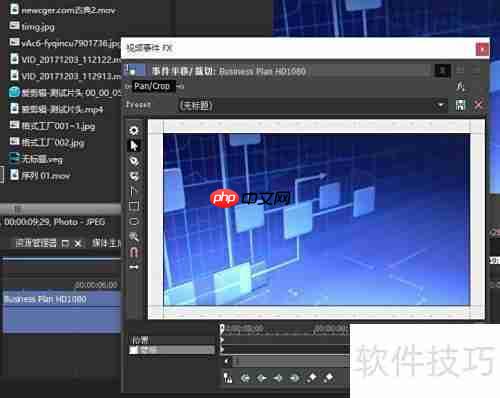Select Business Plan HD1080 timeline event
The image size is (500, 398).
click(x=62, y=312)
